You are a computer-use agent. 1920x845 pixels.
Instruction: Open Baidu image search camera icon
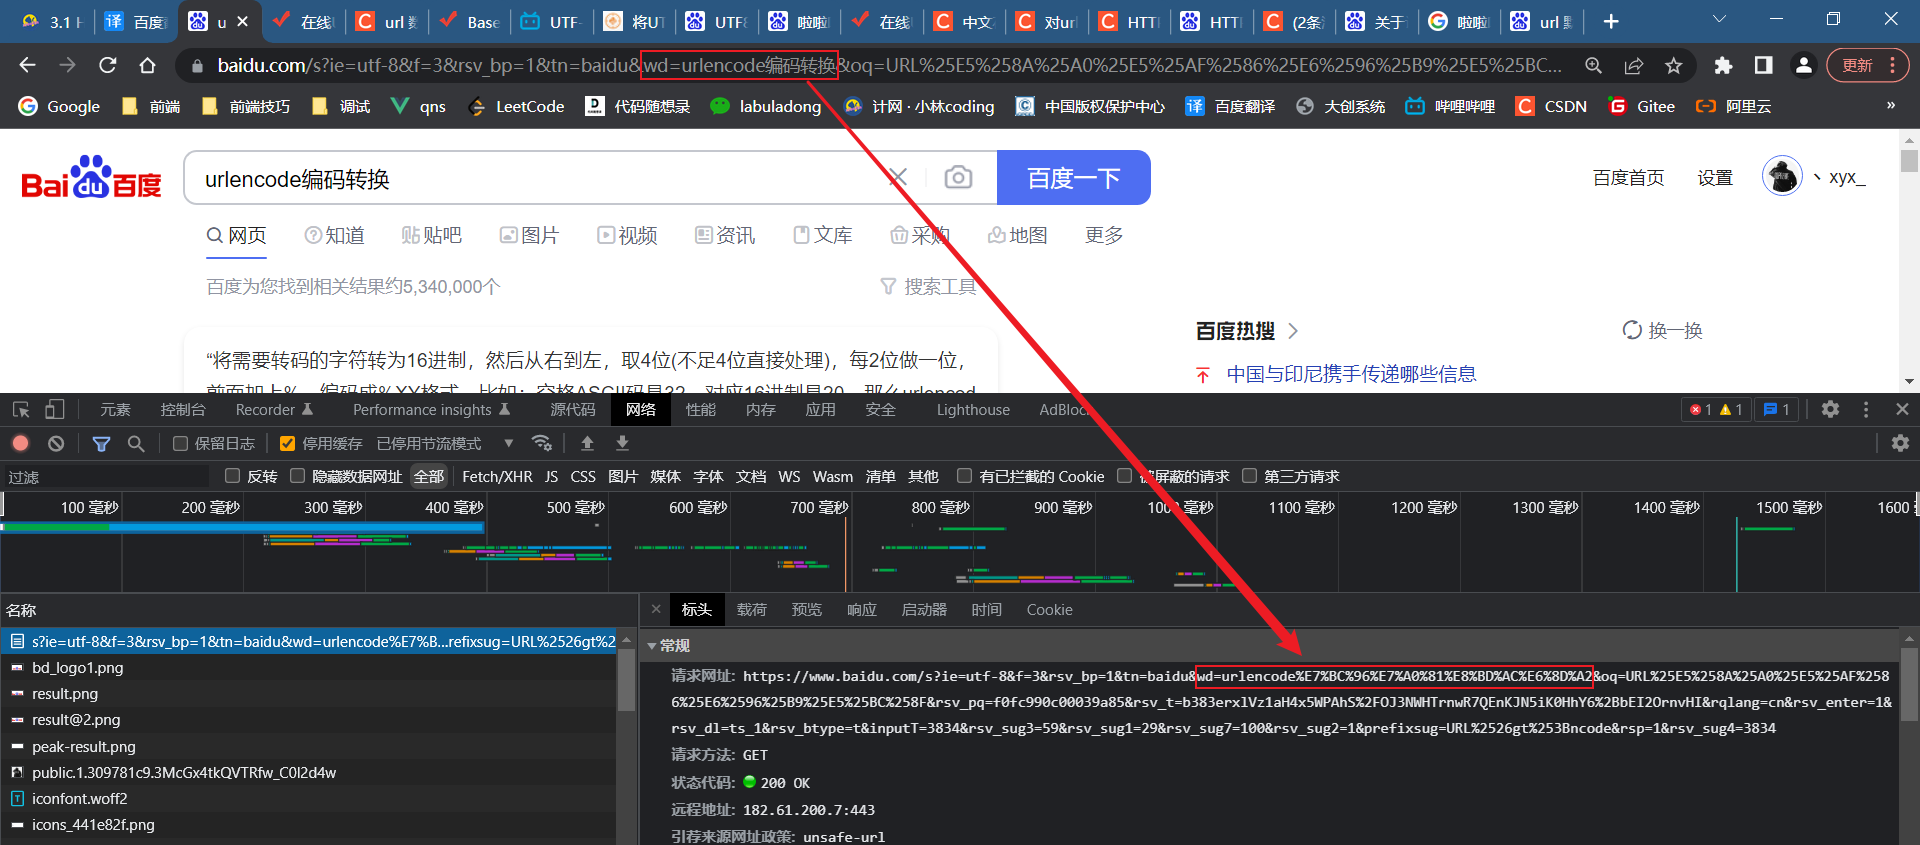[x=958, y=178]
